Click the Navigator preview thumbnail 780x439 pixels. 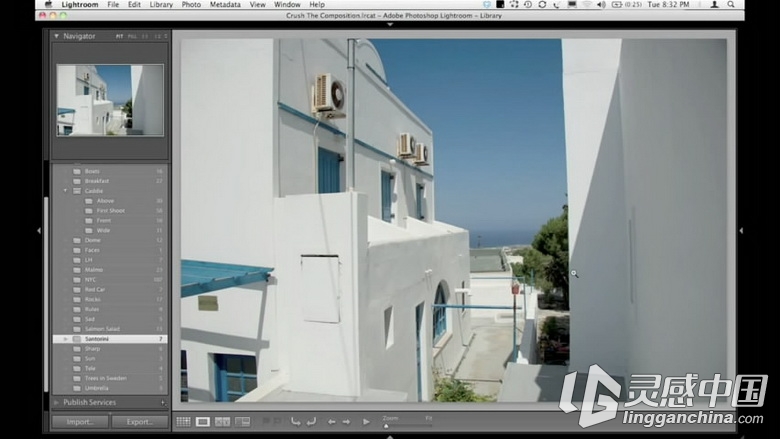pyautogui.click(x=110, y=100)
